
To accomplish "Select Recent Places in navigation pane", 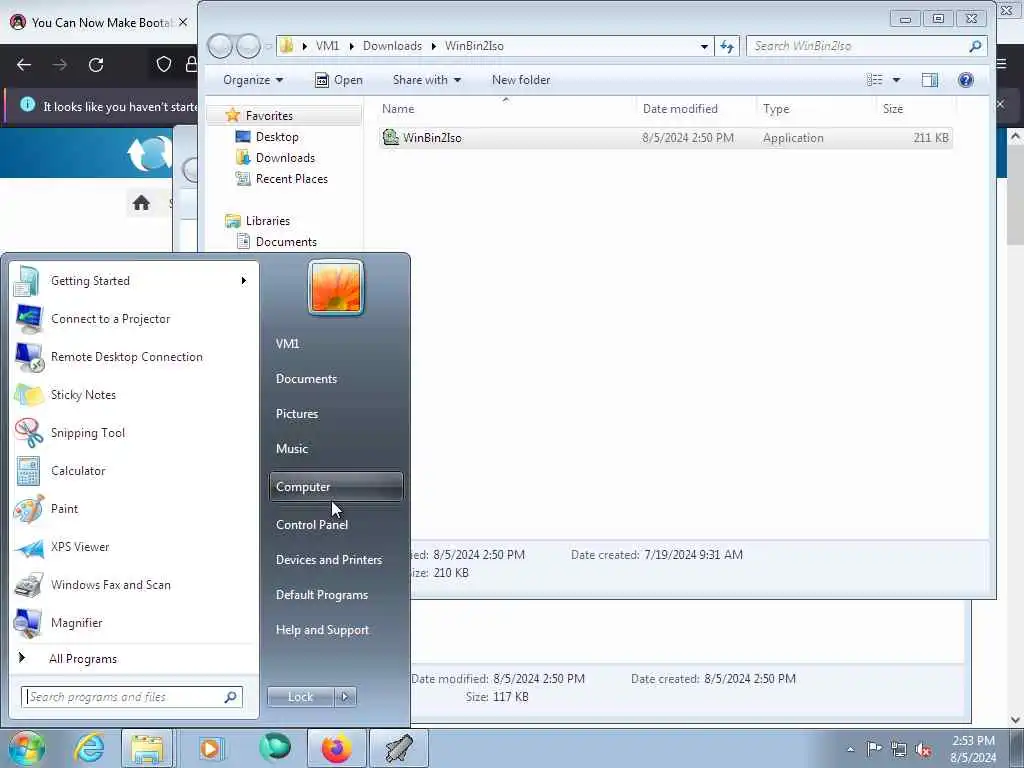I will point(291,178).
